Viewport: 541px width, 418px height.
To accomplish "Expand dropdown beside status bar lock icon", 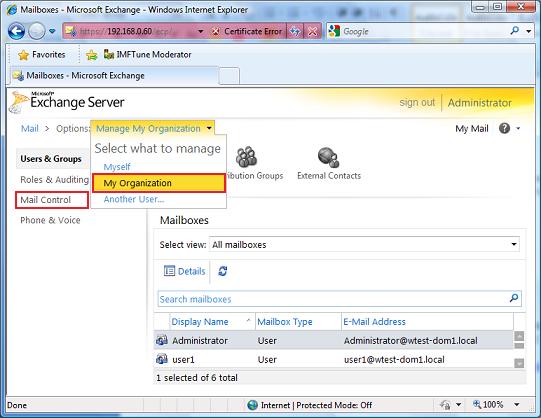I will (x=459, y=404).
